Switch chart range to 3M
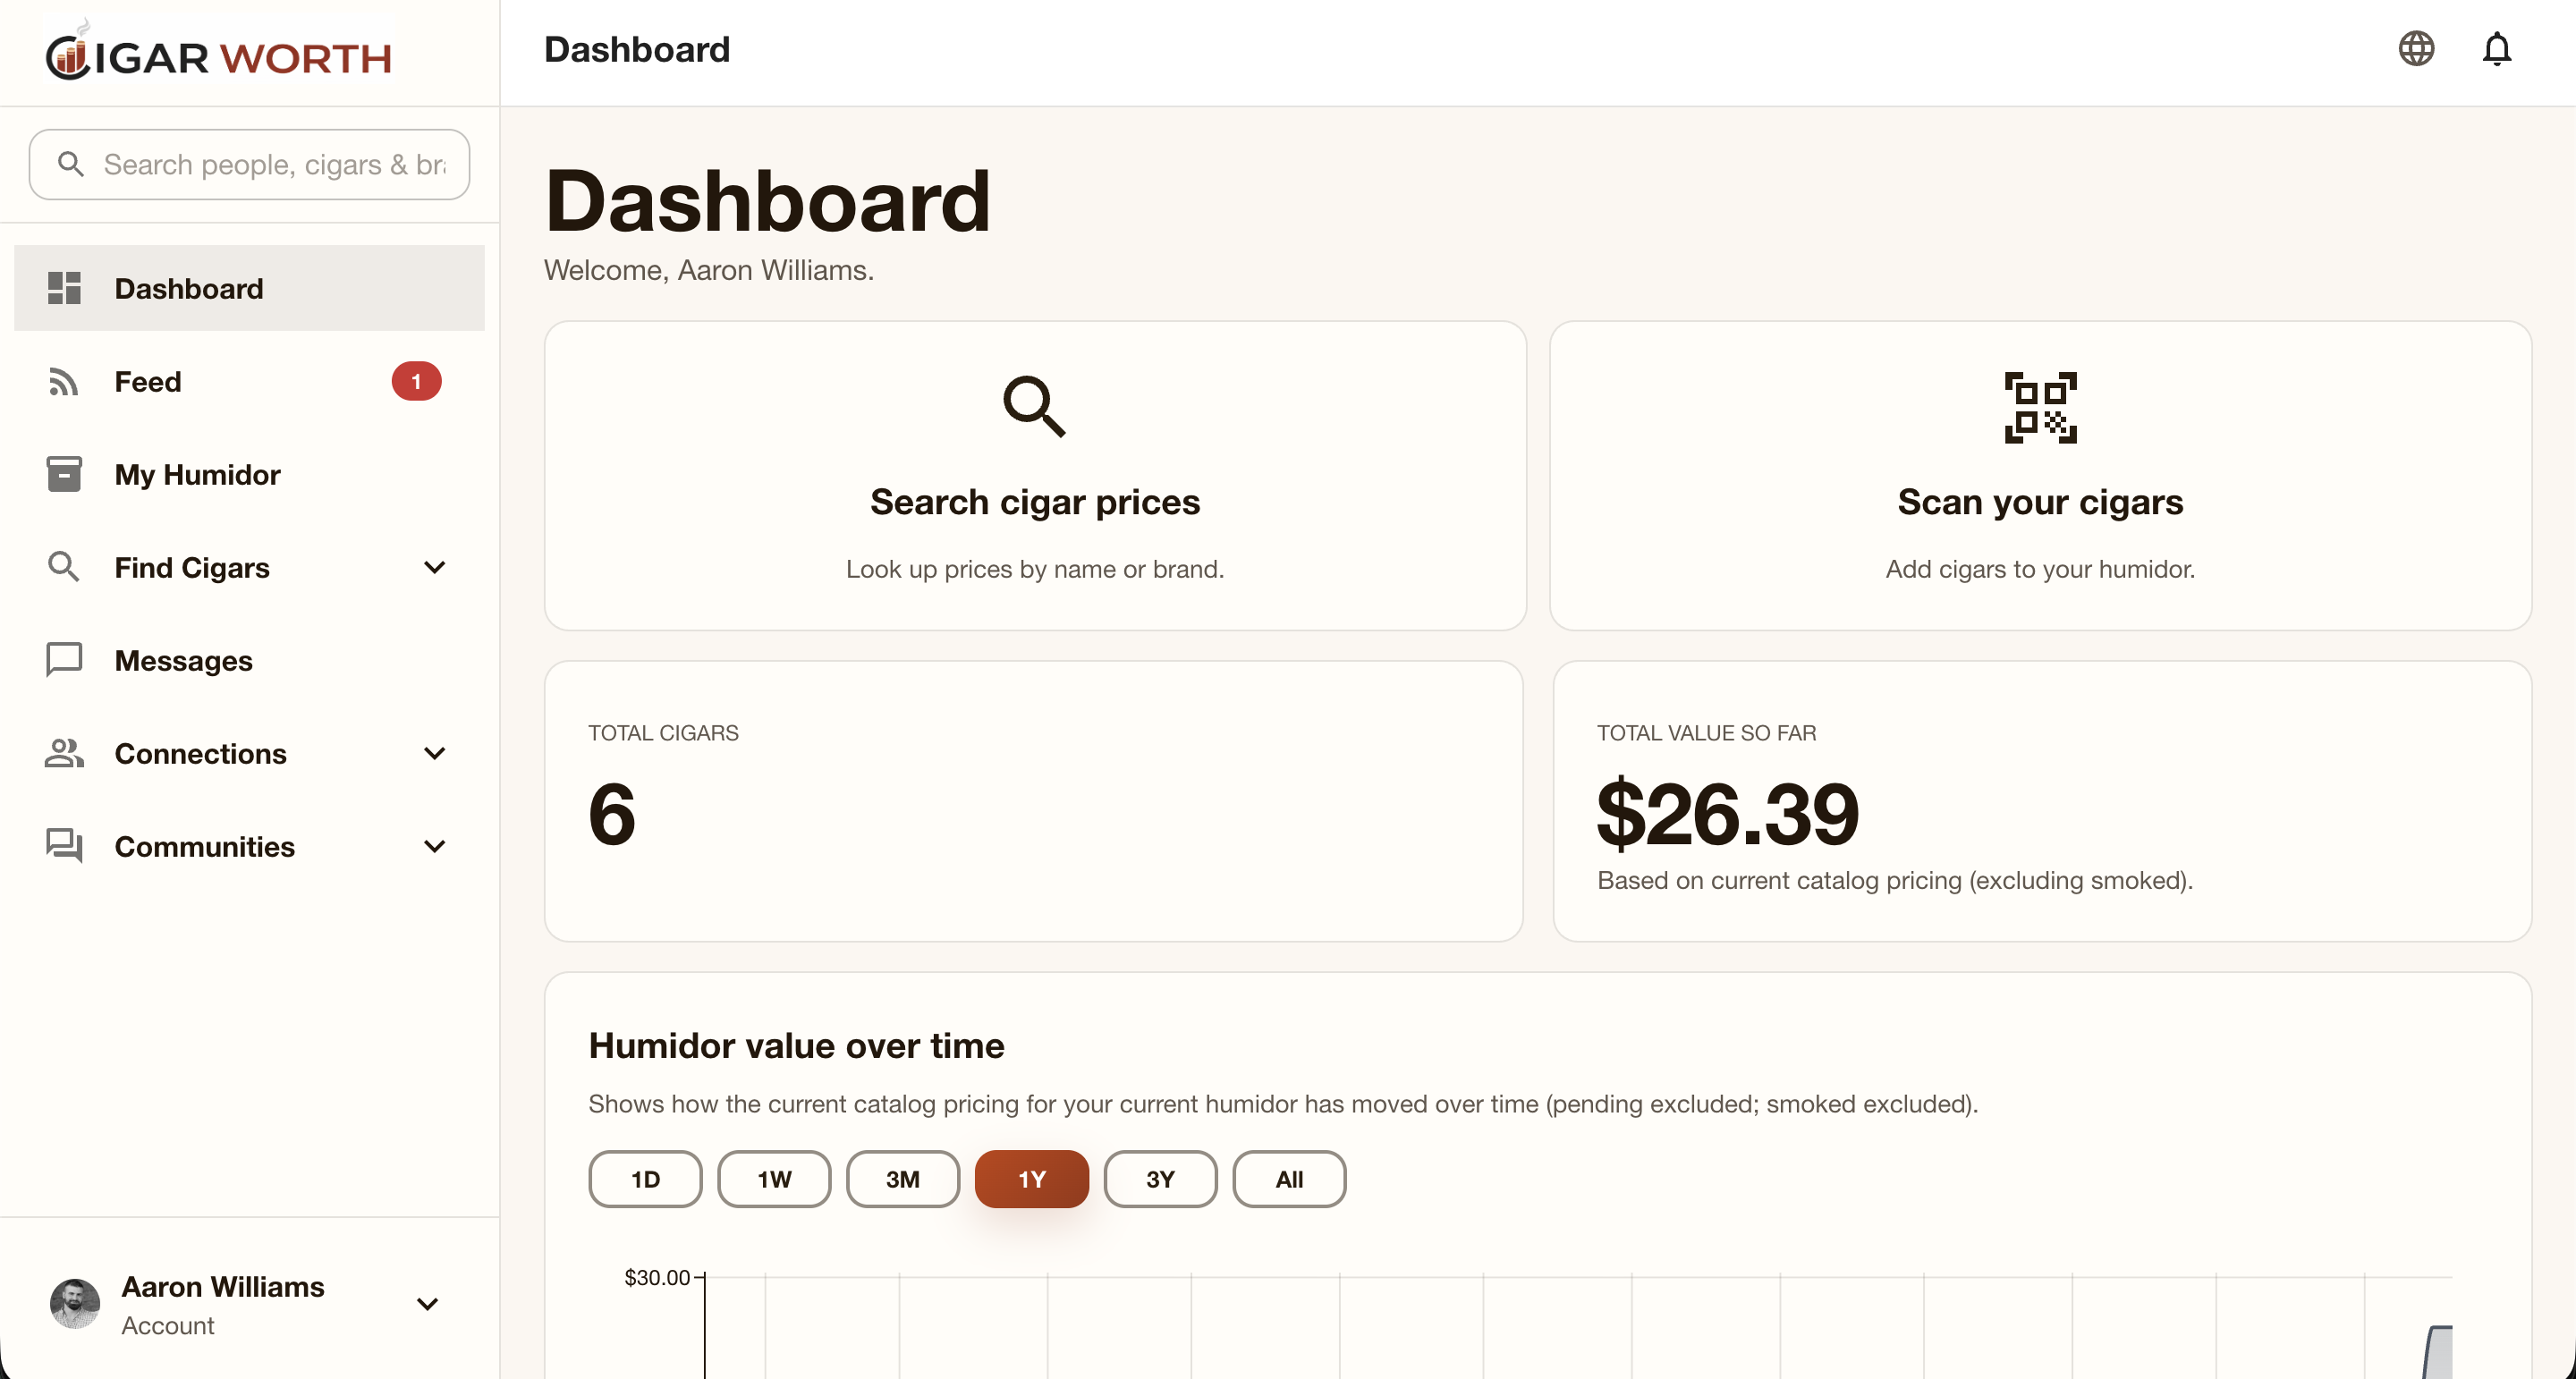 coord(902,1179)
